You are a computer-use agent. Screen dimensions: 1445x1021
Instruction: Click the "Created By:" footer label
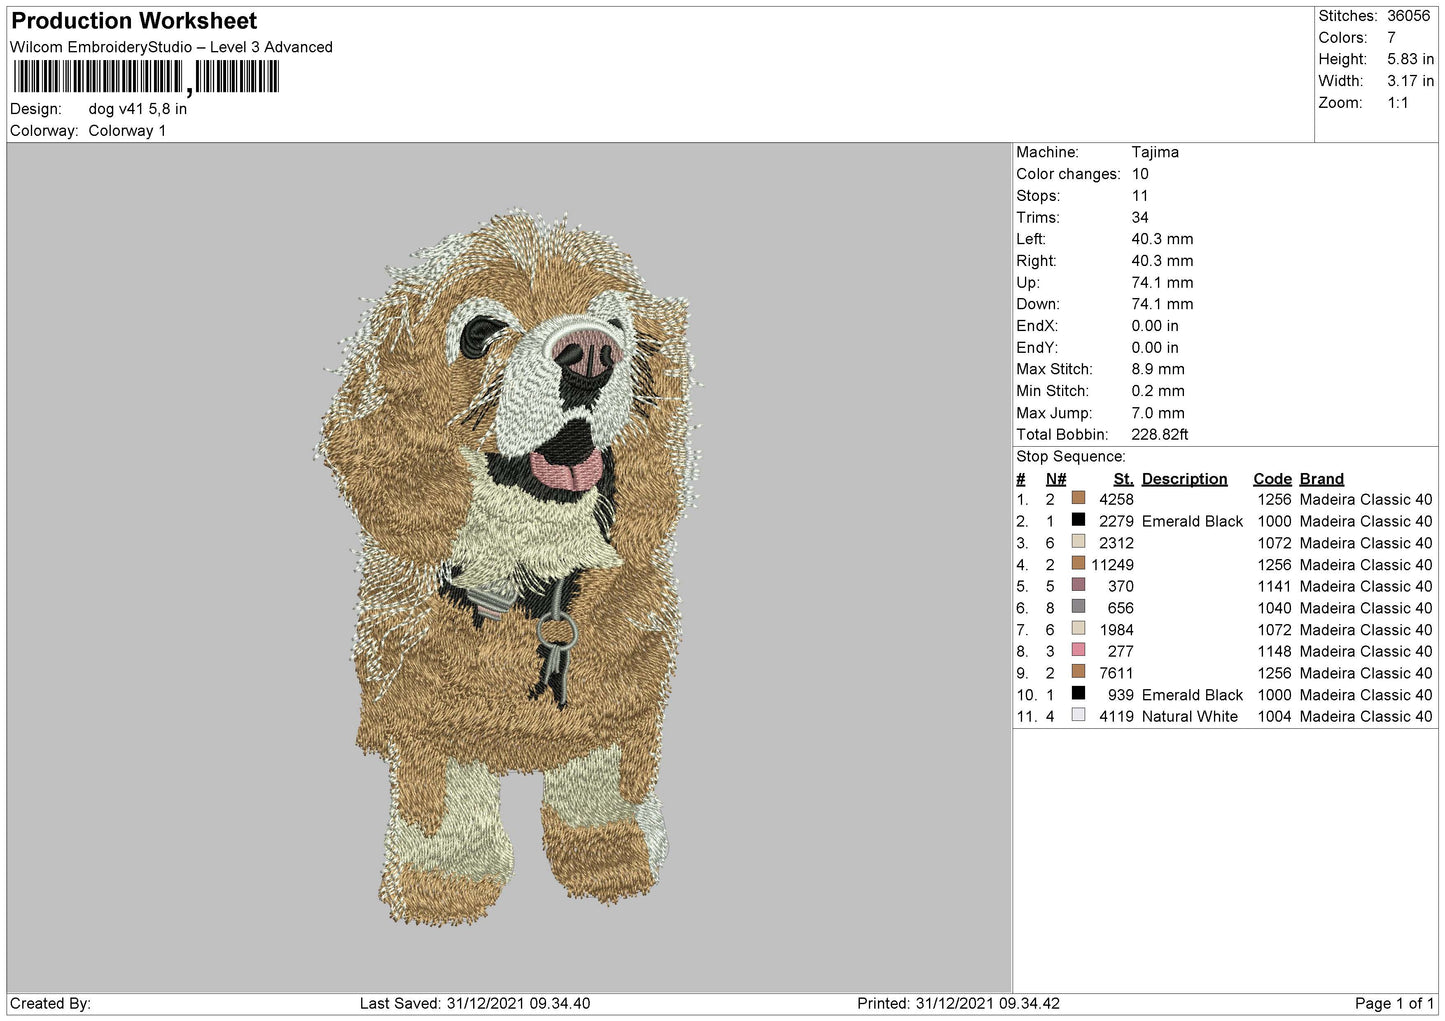50,1004
